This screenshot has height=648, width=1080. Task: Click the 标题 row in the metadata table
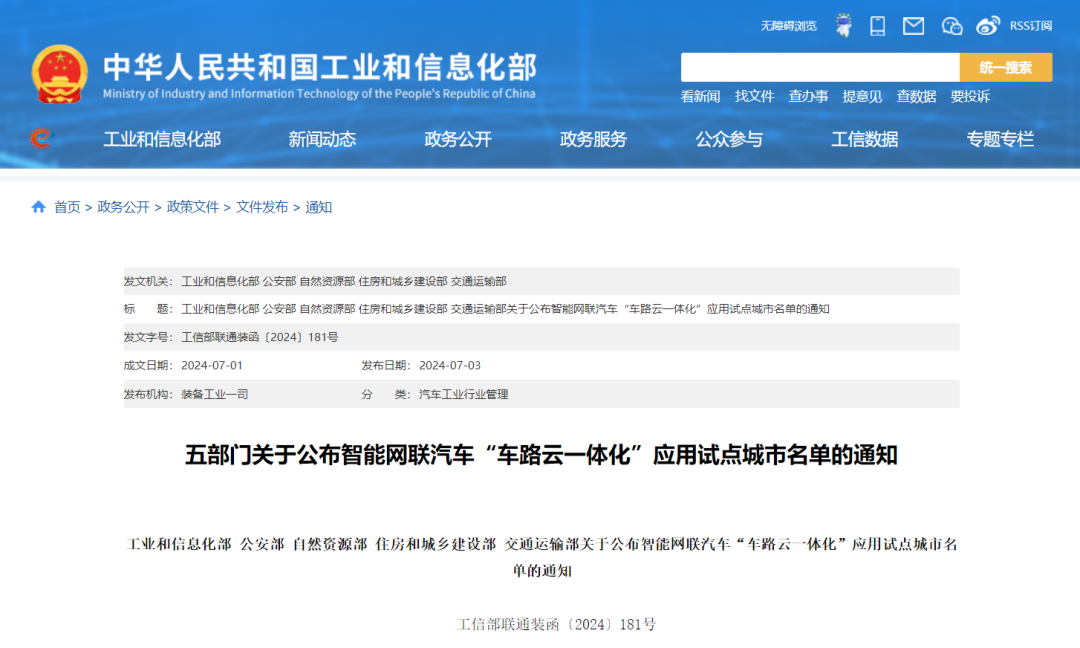click(x=541, y=309)
